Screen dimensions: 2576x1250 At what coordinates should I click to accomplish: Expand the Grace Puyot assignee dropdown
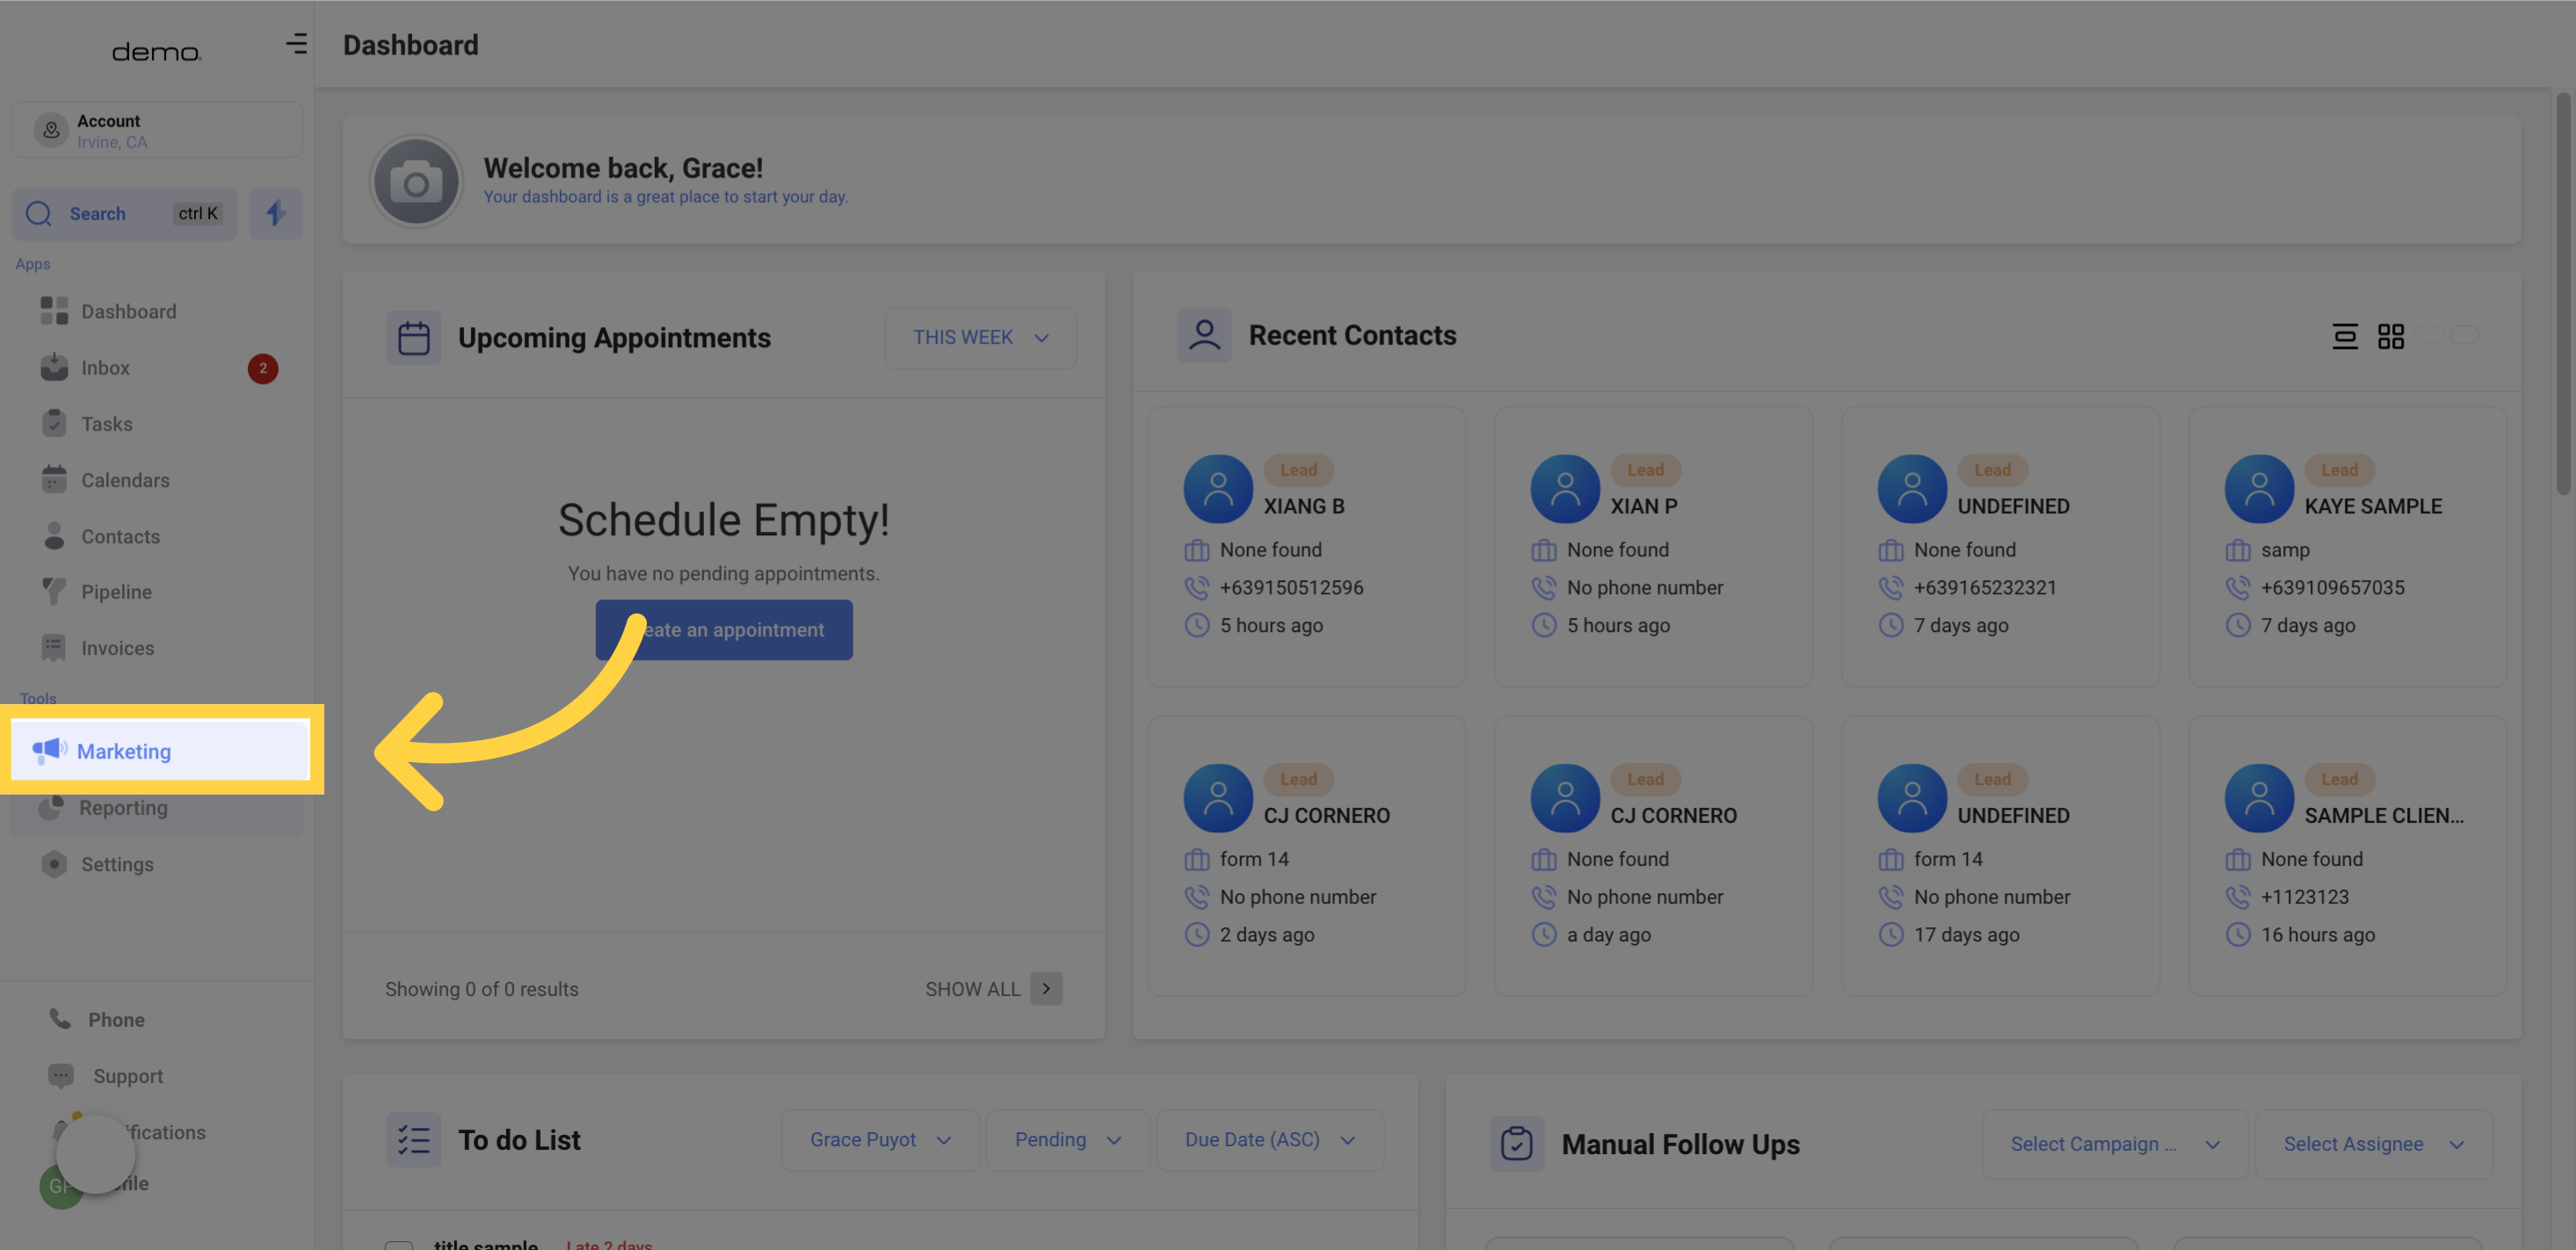point(880,1140)
